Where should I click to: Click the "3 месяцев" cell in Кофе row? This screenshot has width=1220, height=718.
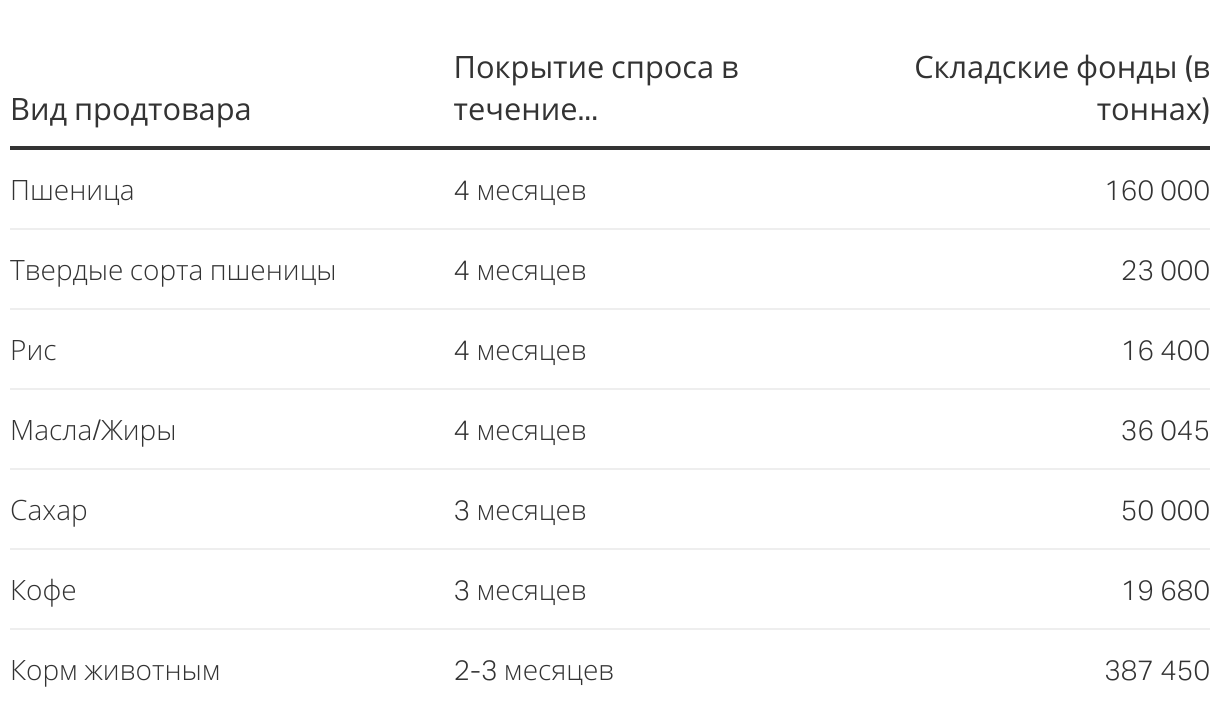point(519,591)
